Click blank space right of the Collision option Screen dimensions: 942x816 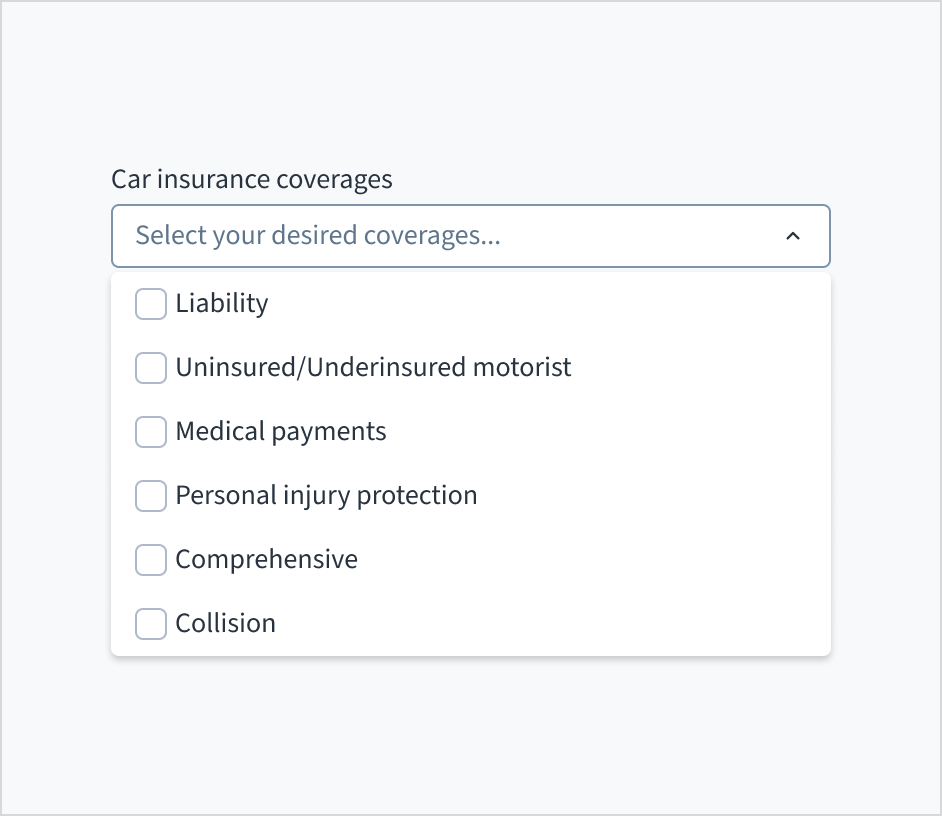(600, 624)
